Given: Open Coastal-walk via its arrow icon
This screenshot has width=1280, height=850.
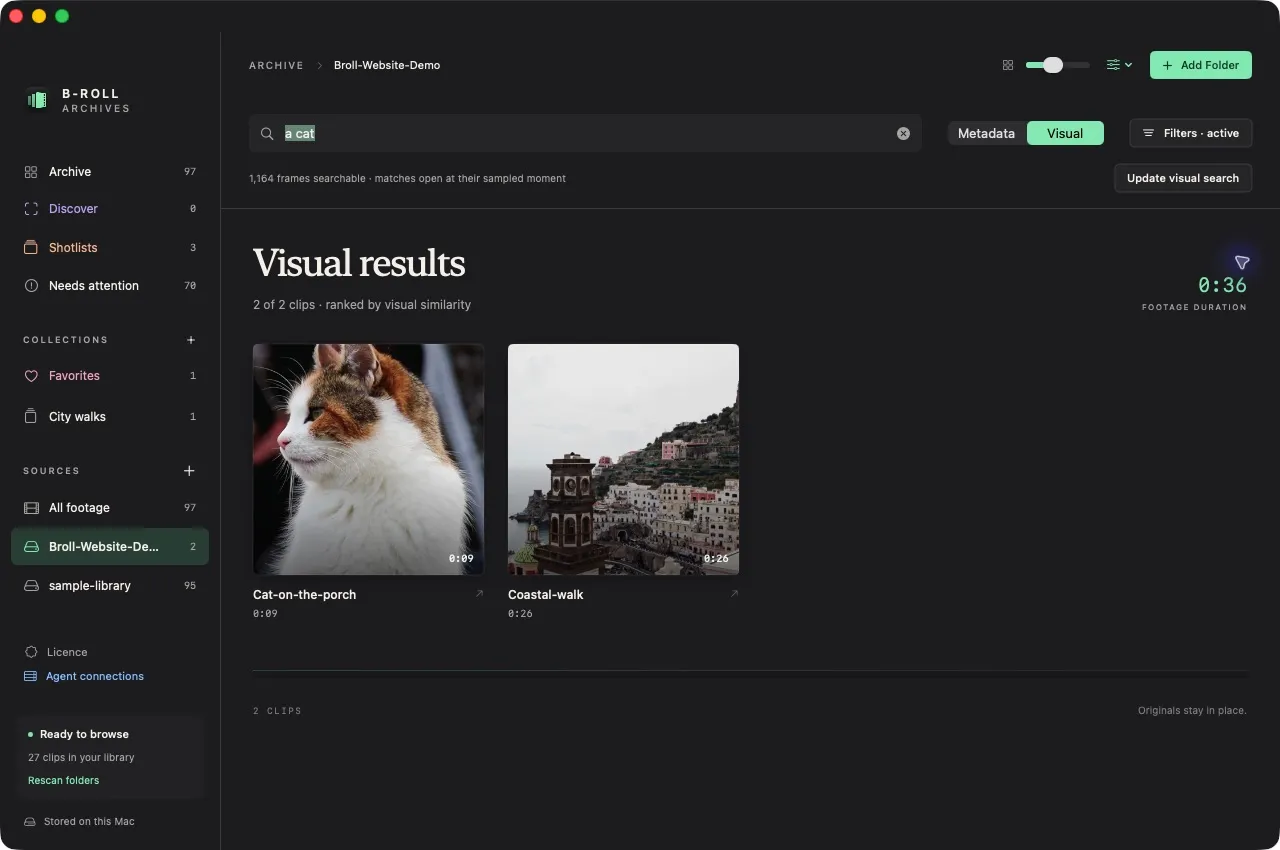Looking at the screenshot, I should [734, 594].
